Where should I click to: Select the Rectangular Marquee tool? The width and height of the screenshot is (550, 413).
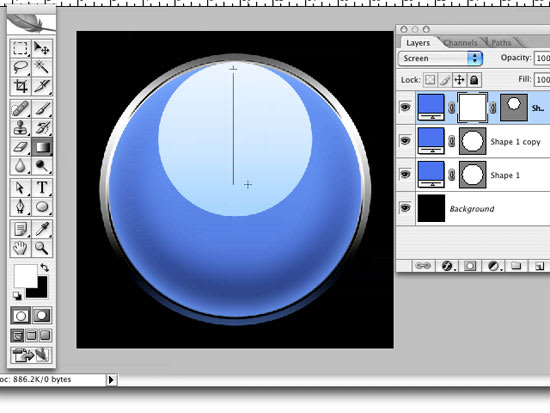(20, 48)
